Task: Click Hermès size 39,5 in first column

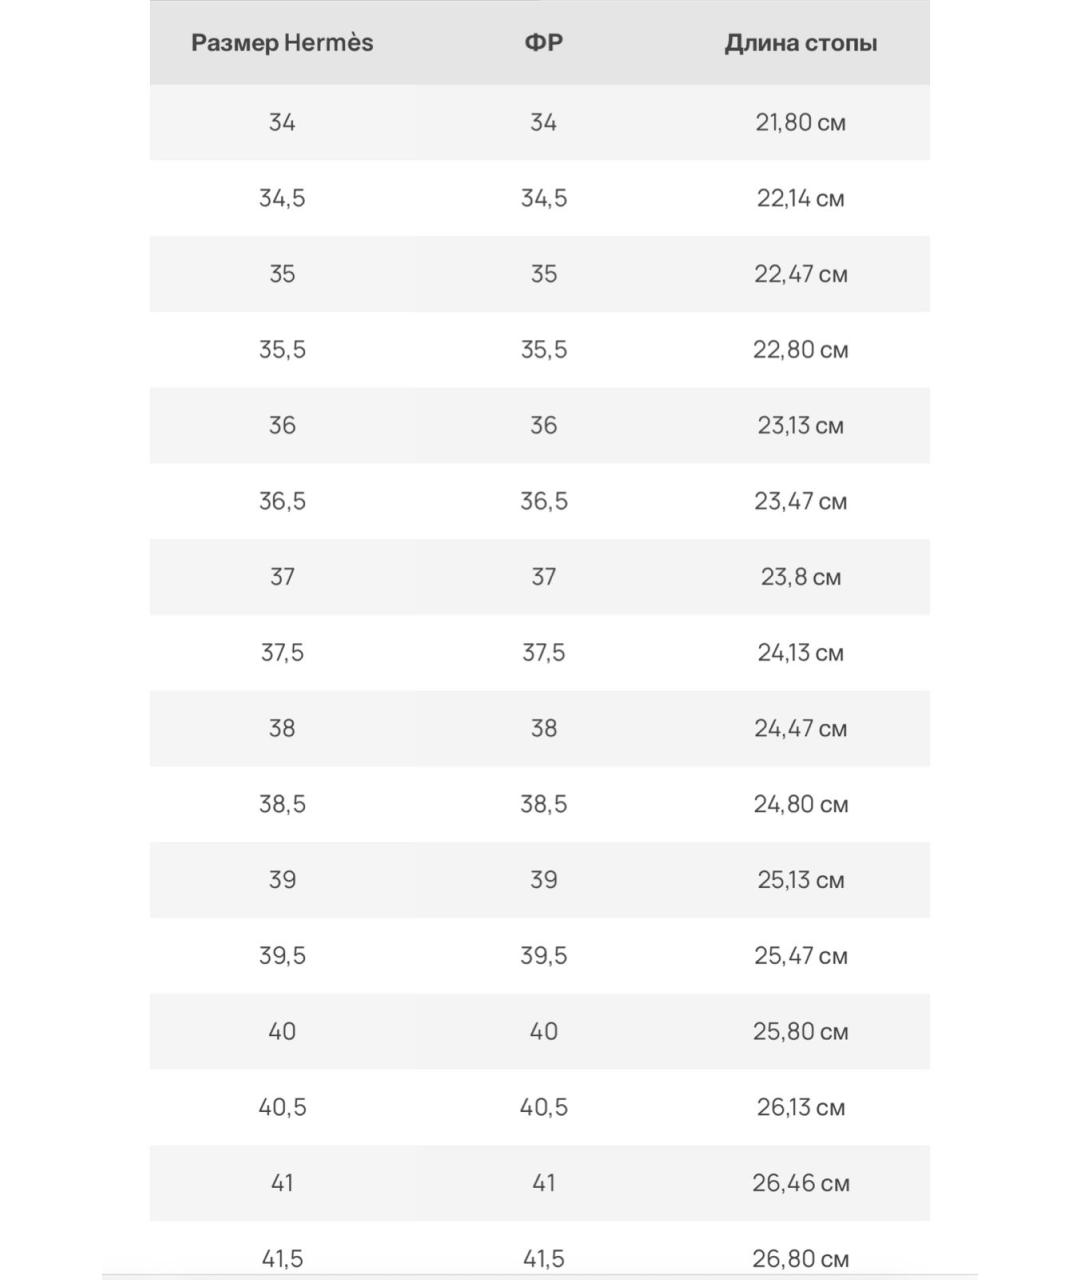Action: pyautogui.click(x=282, y=956)
